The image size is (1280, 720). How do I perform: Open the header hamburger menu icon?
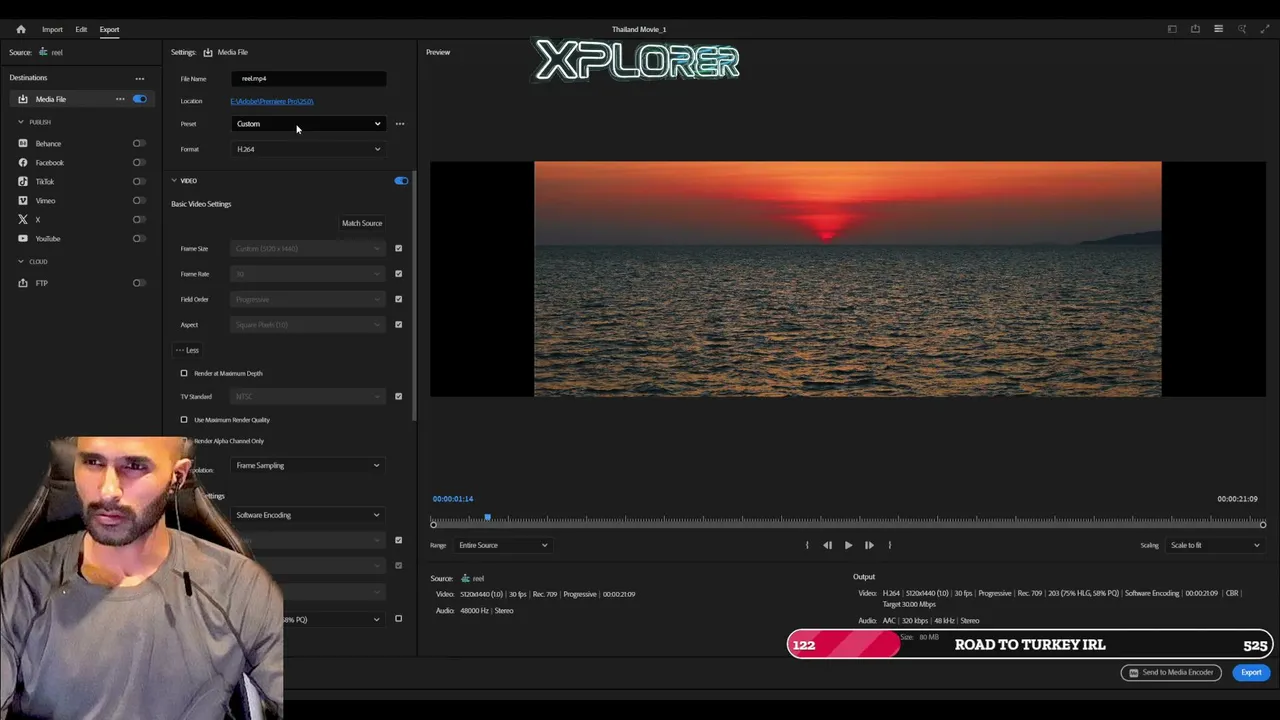pos(1218,29)
